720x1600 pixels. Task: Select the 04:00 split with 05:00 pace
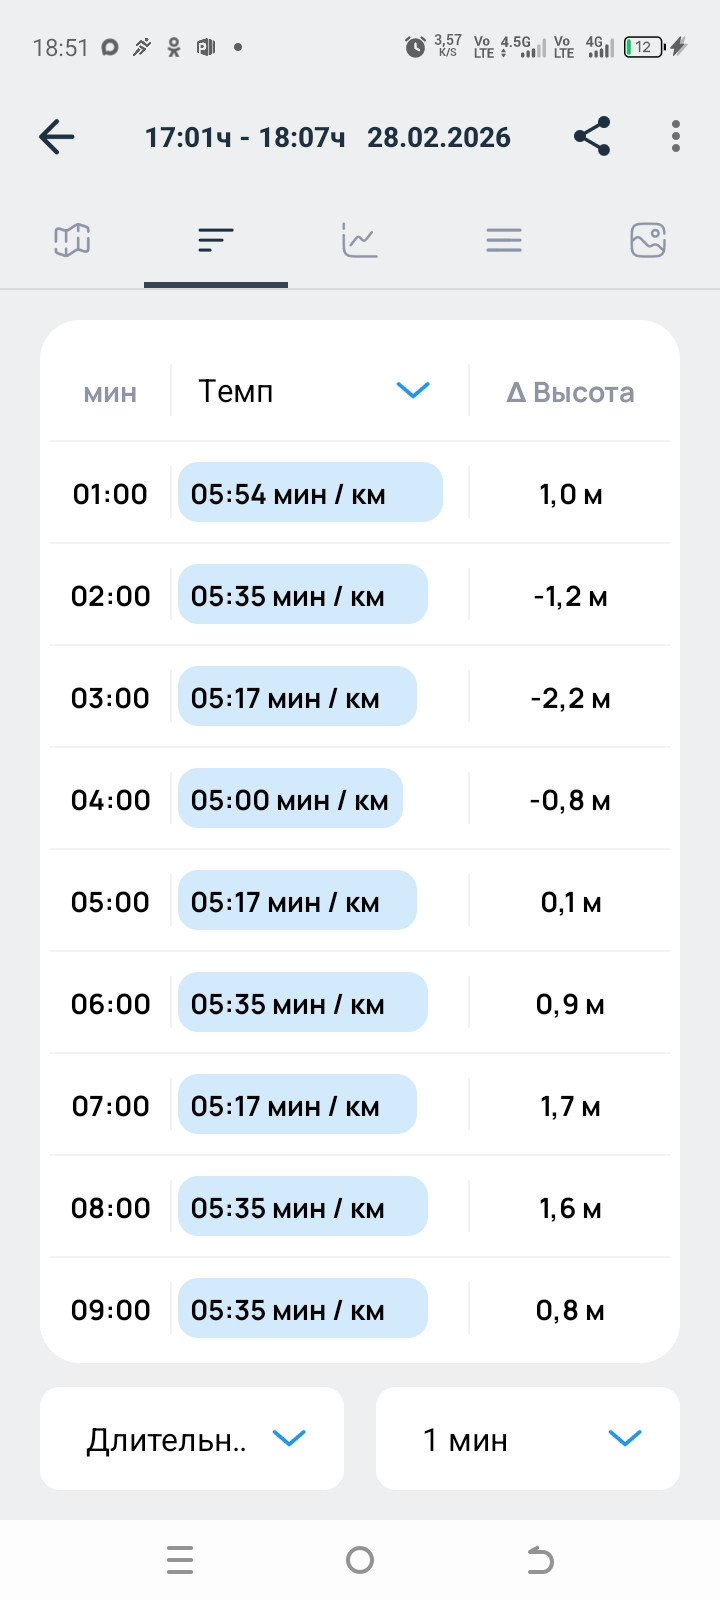360,799
